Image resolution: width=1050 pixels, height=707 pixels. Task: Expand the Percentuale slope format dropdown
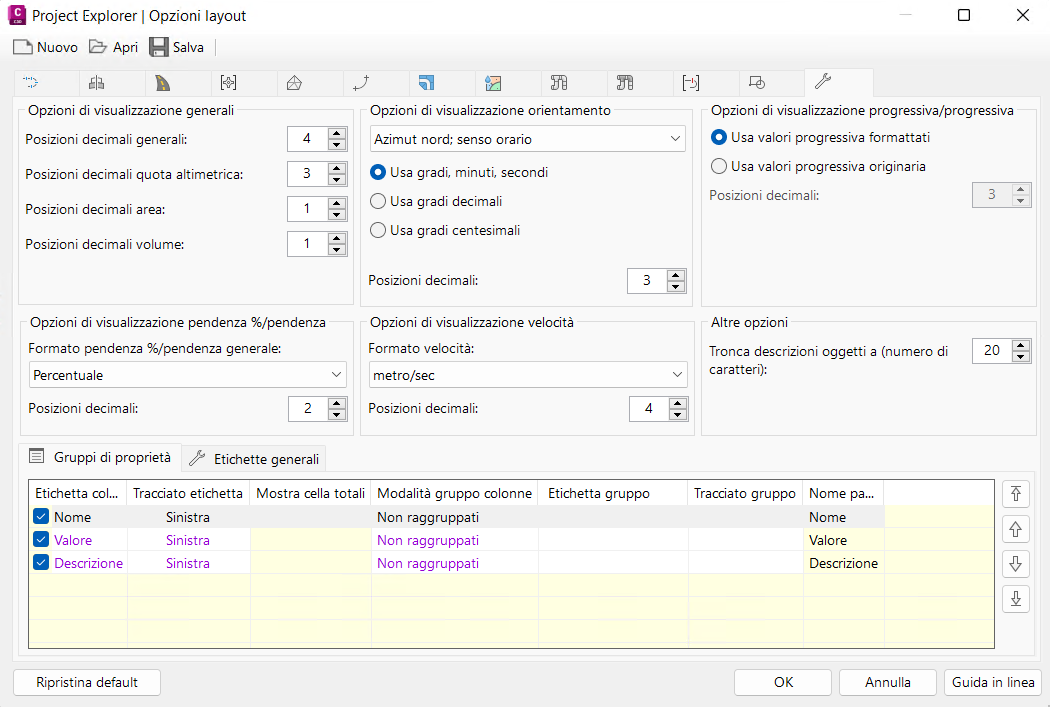(x=187, y=375)
